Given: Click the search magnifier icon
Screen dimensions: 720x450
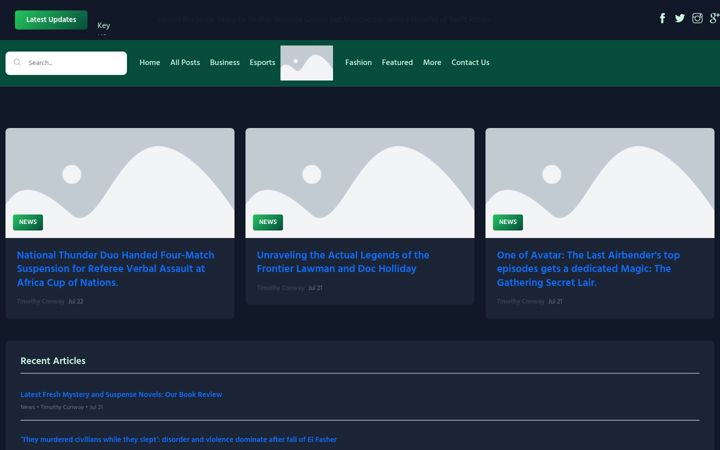Looking at the screenshot, I should tap(17, 62).
